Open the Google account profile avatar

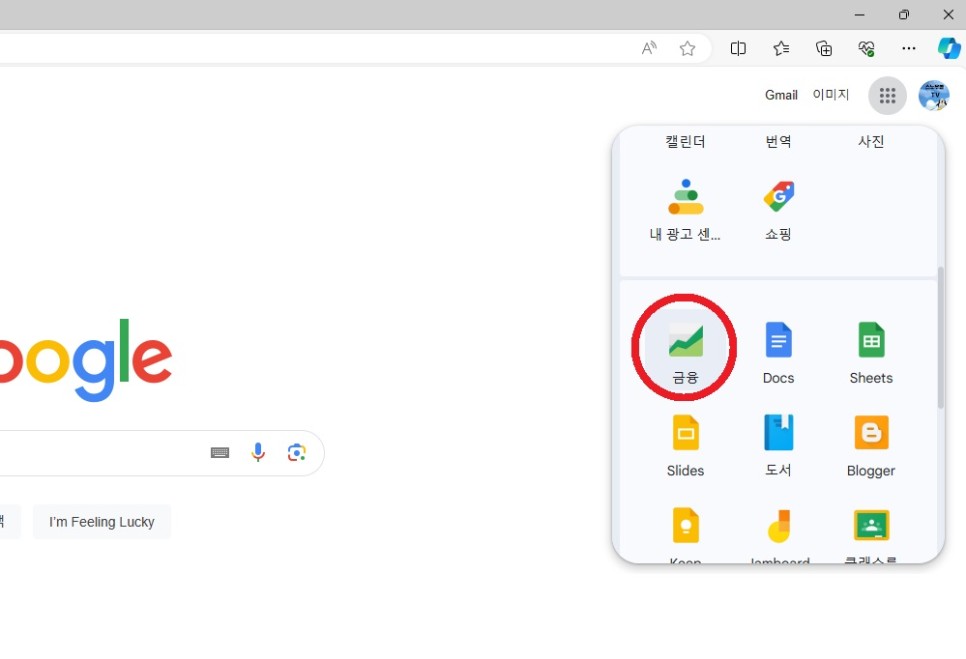tap(934, 95)
